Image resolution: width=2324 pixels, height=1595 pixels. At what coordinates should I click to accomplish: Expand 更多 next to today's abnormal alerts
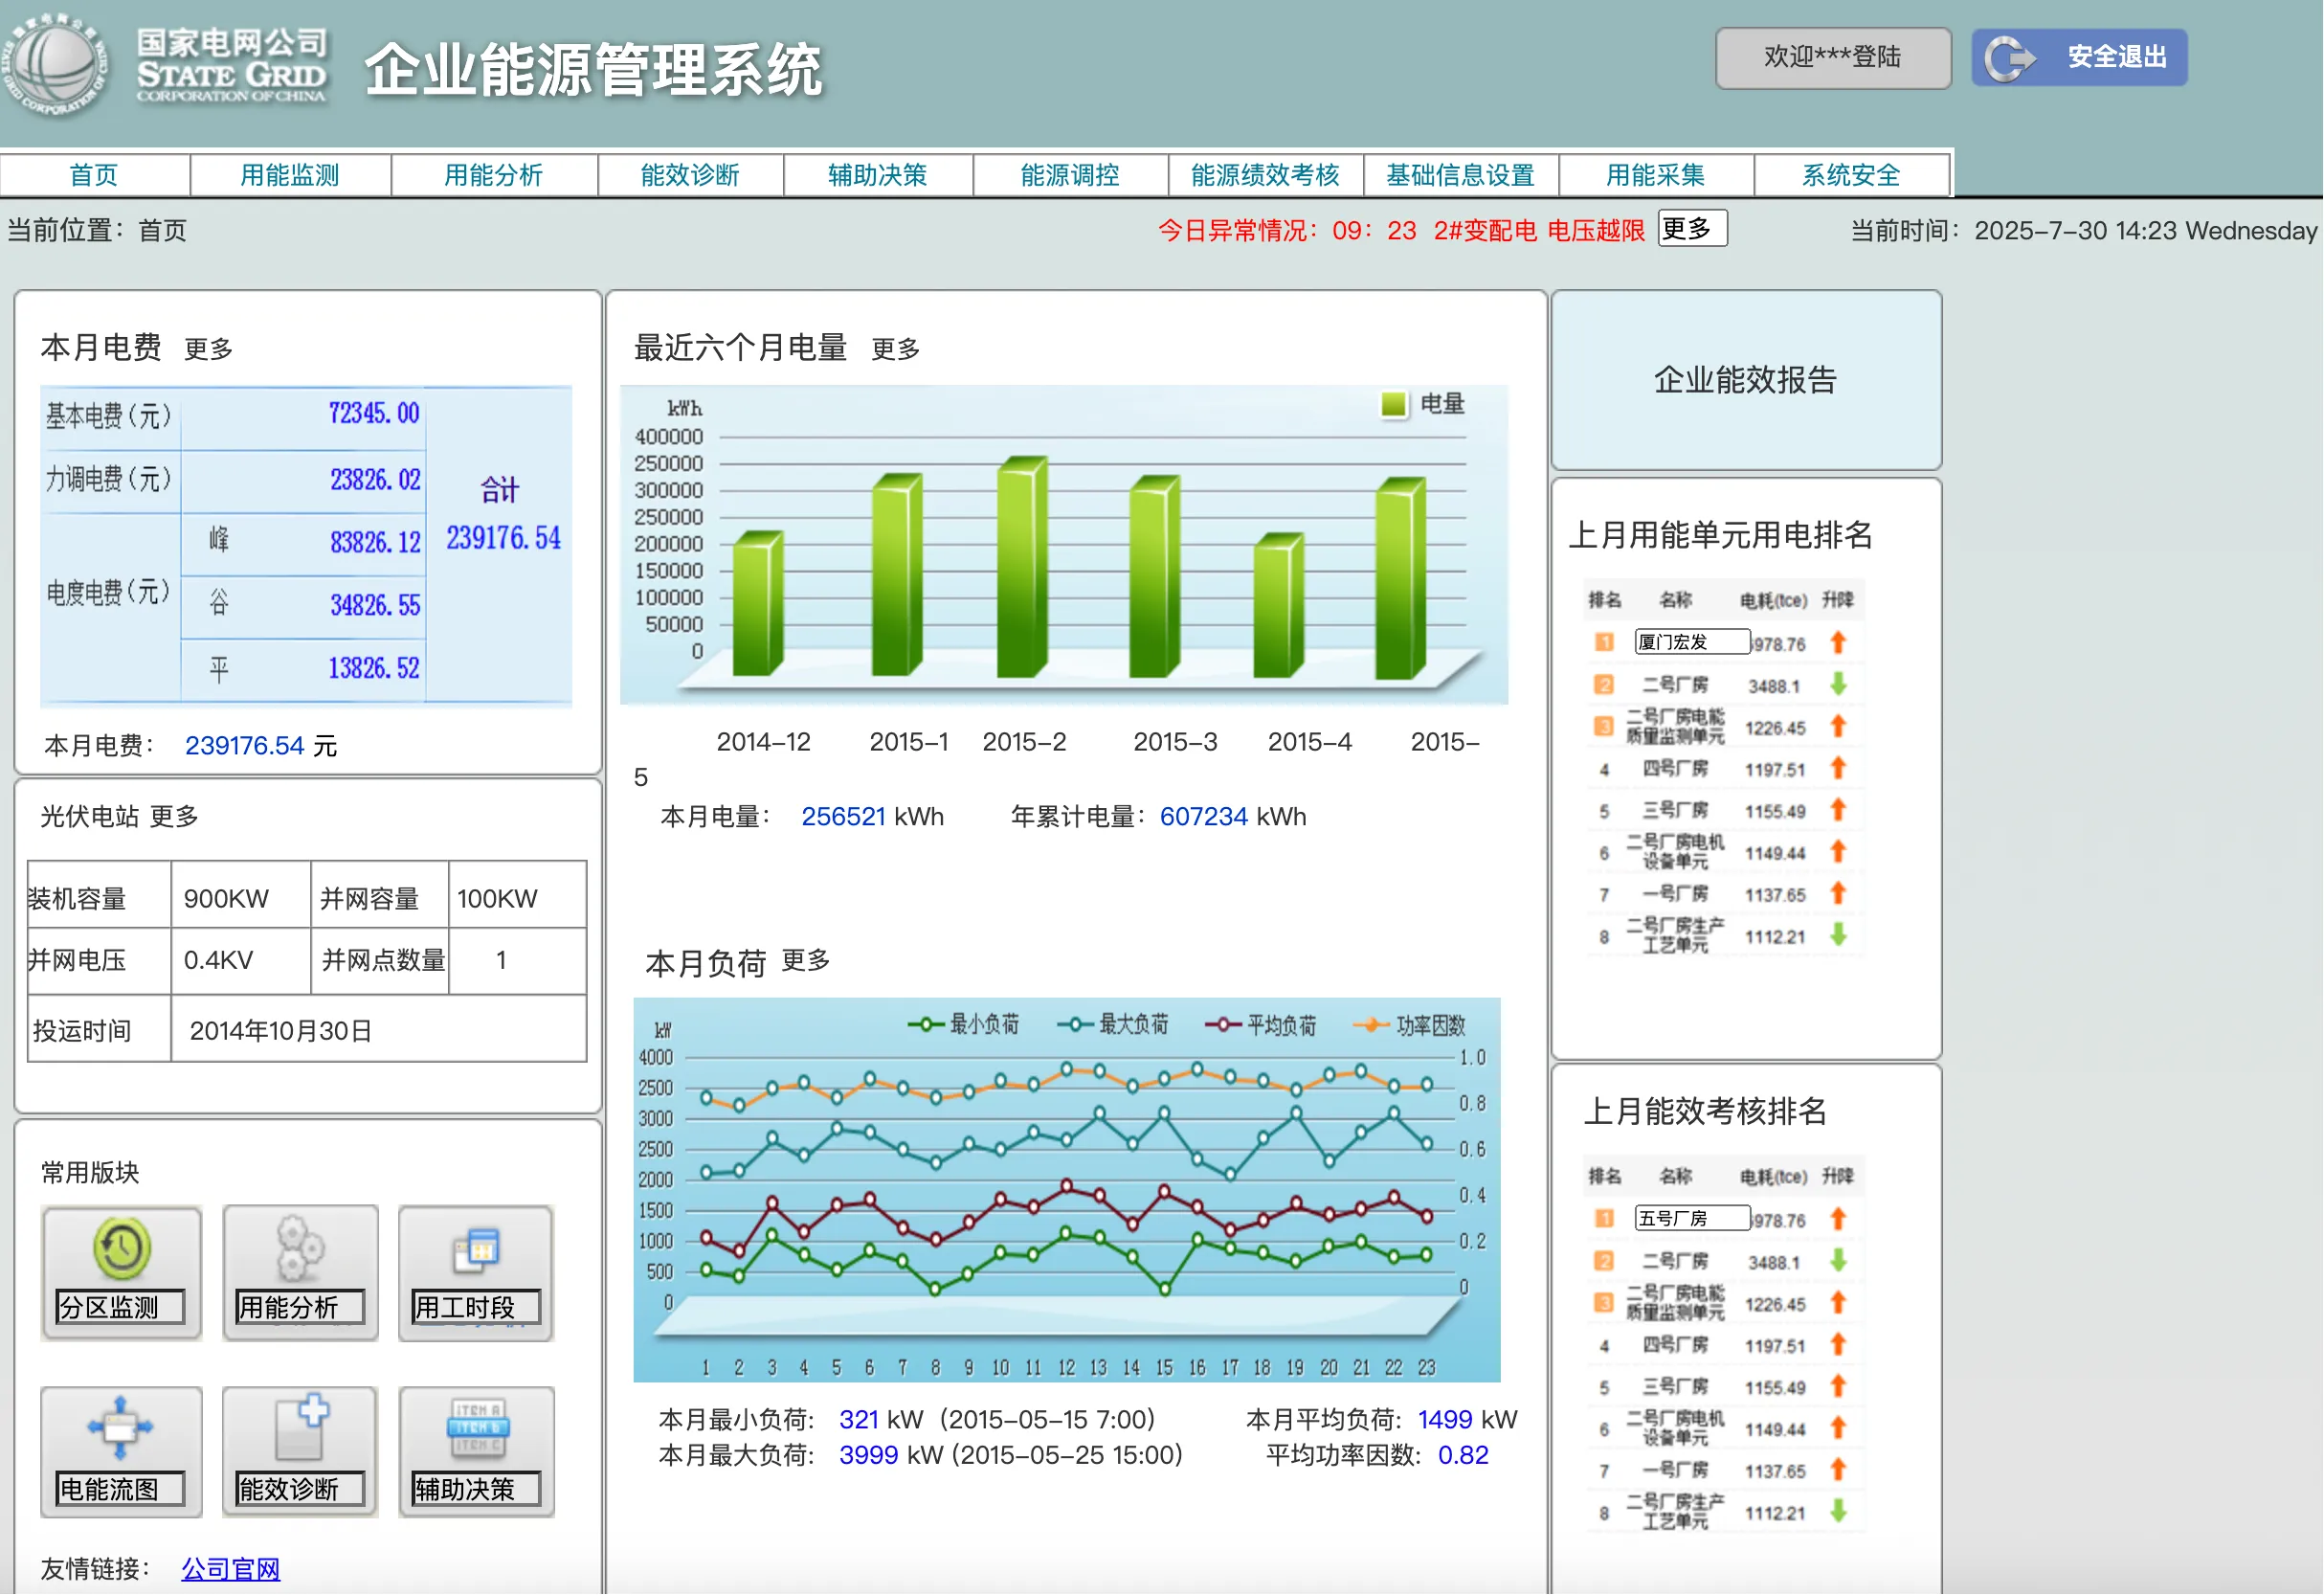pyautogui.click(x=1691, y=229)
